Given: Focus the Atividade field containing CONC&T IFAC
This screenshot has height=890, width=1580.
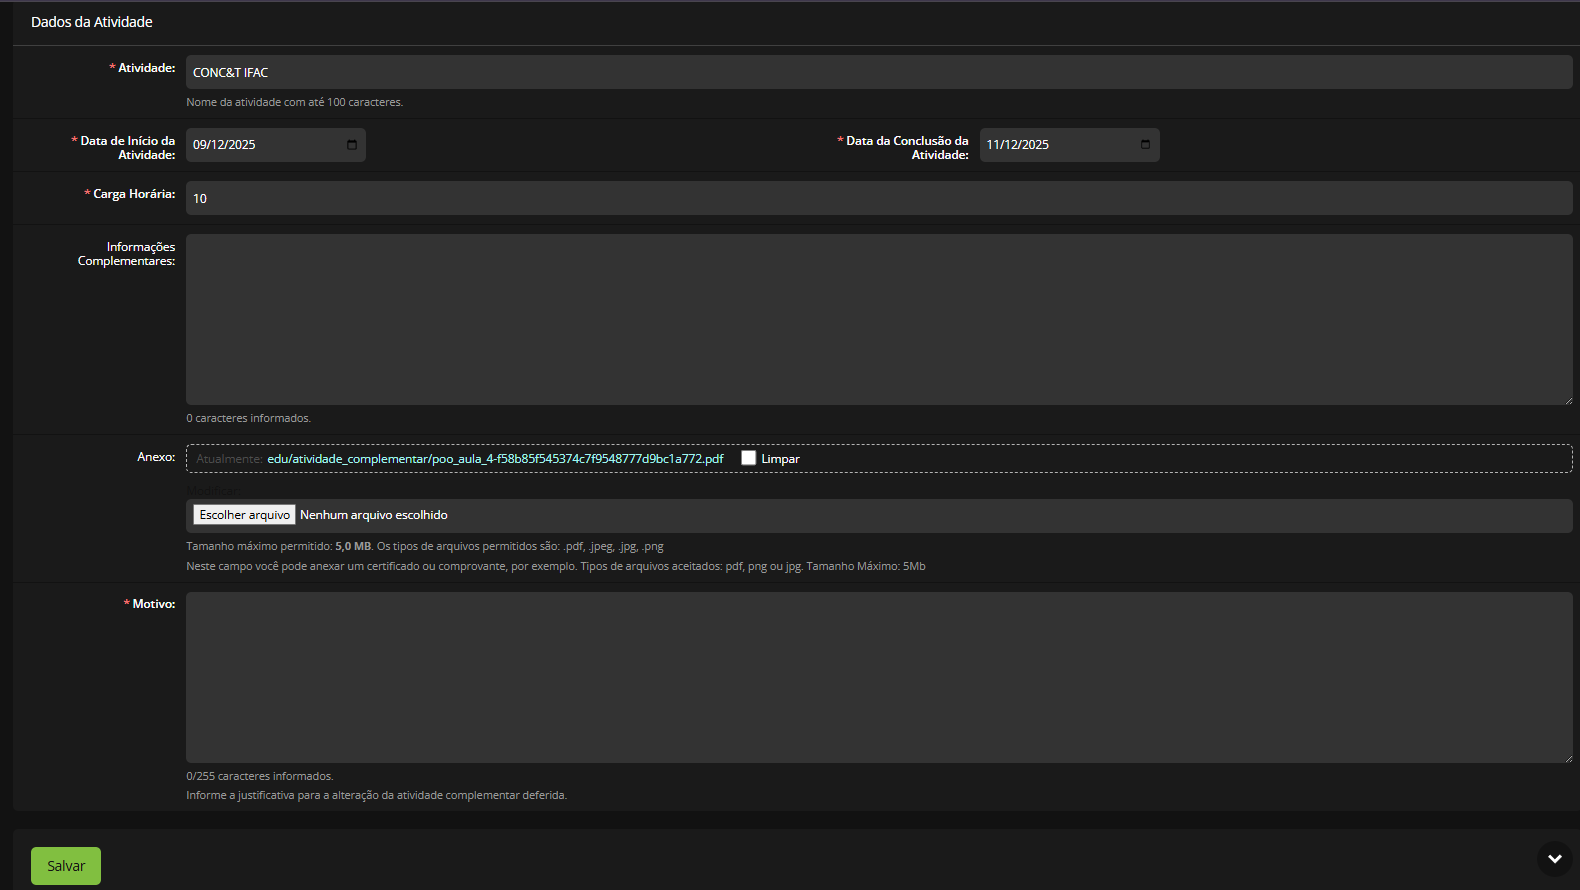Looking at the screenshot, I should pyautogui.click(x=878, y=72).
